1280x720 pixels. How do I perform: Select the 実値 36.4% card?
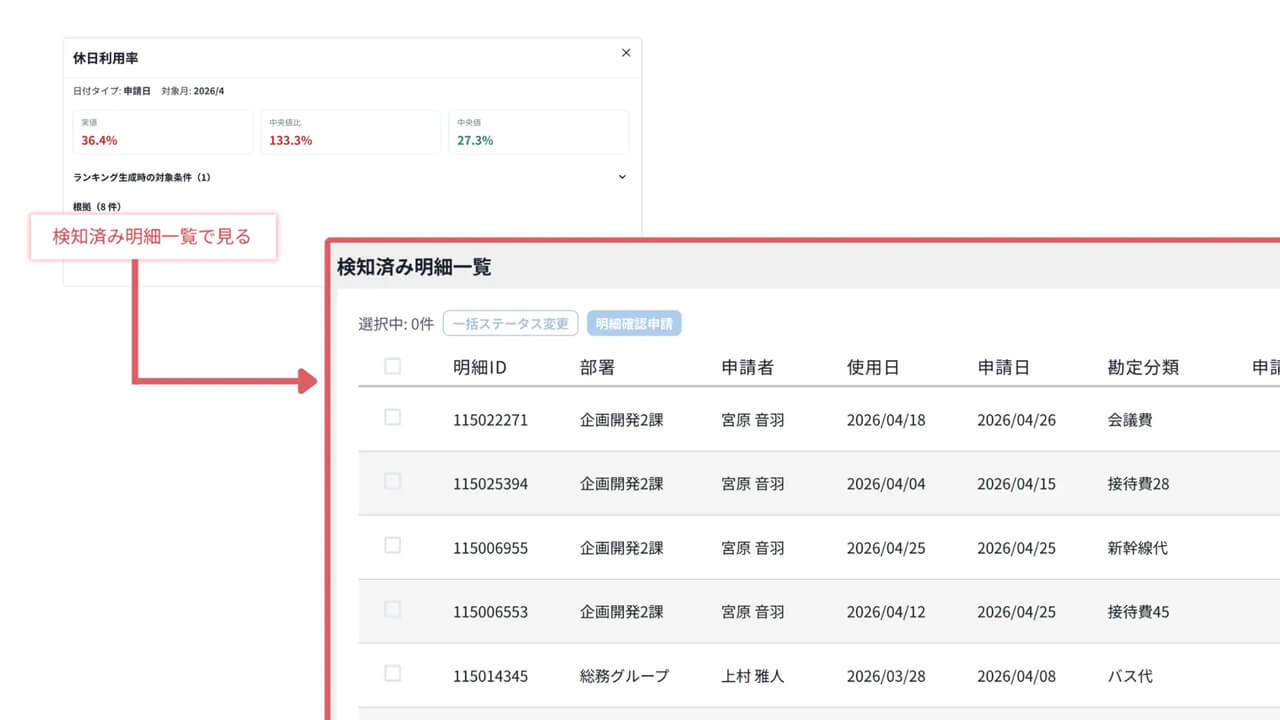click(x=163, y=132)
